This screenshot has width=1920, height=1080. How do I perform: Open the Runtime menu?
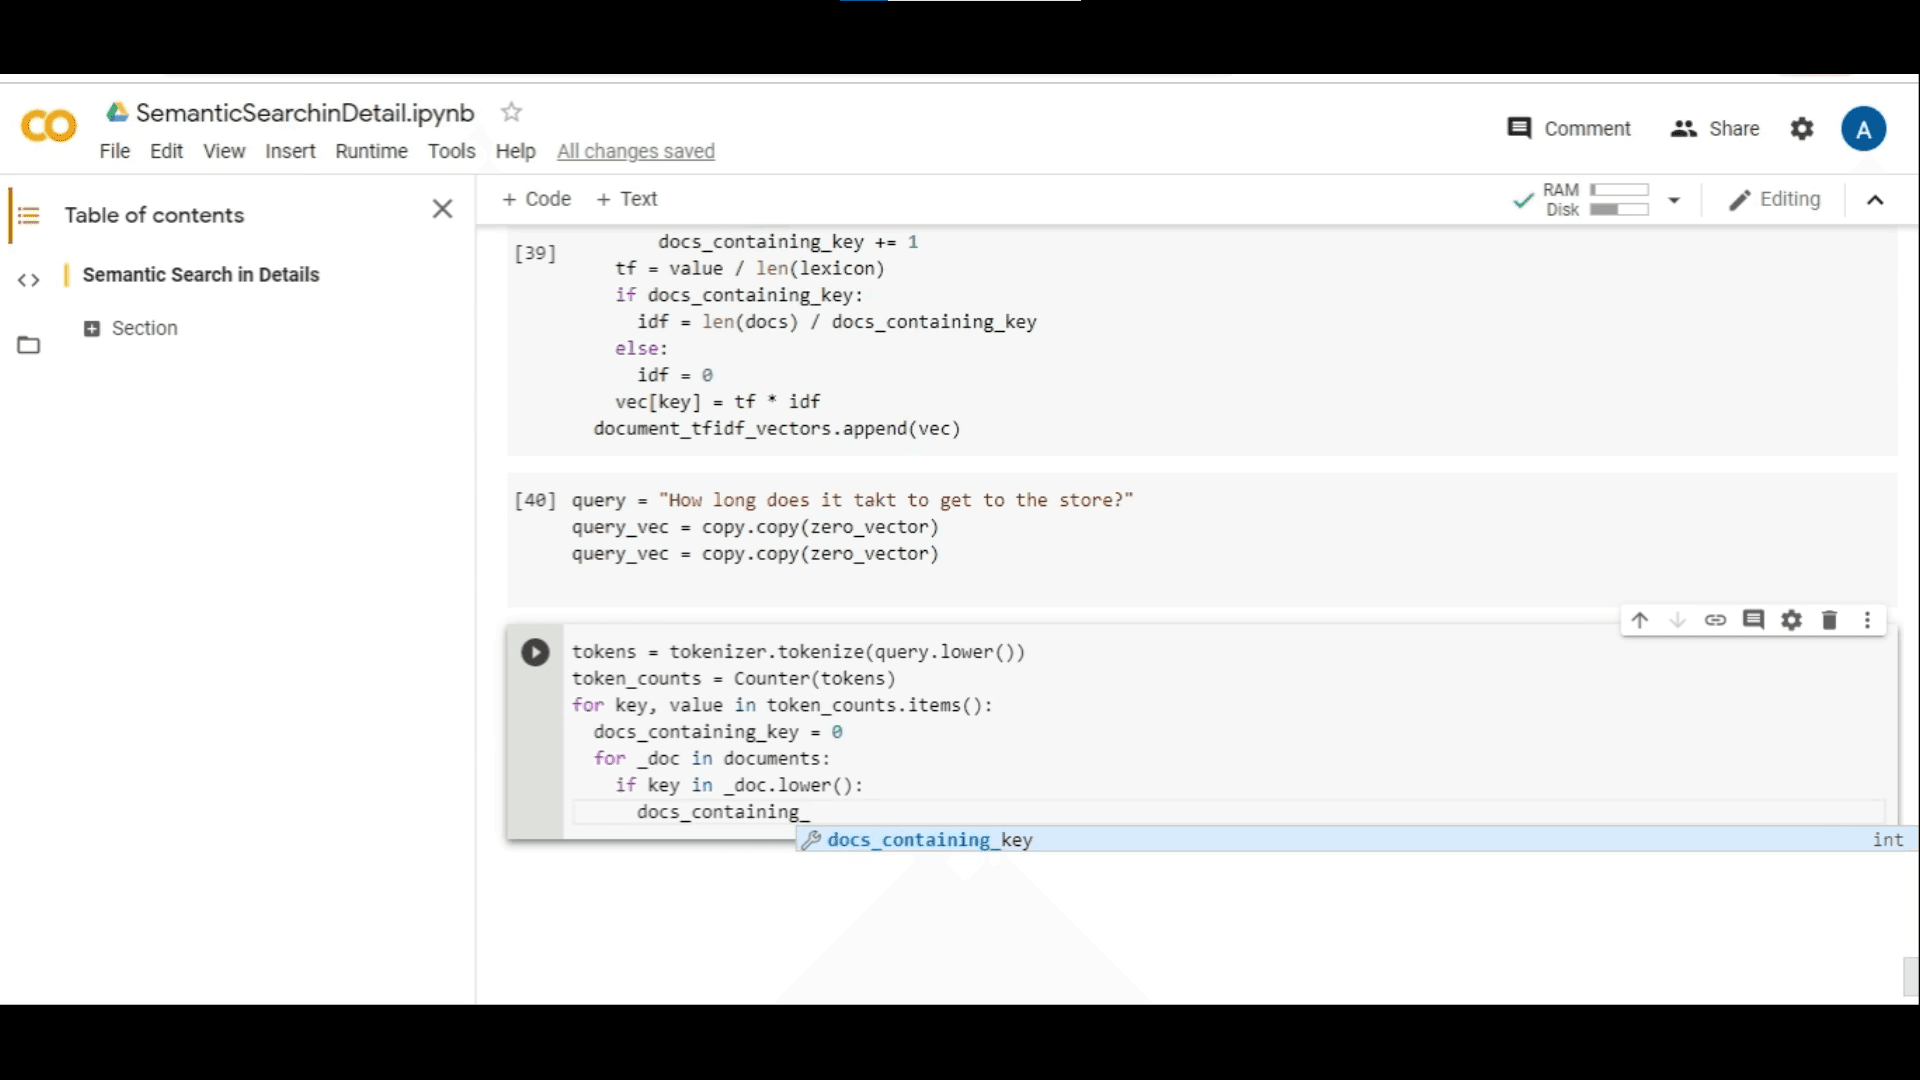[x=371, y=151]
